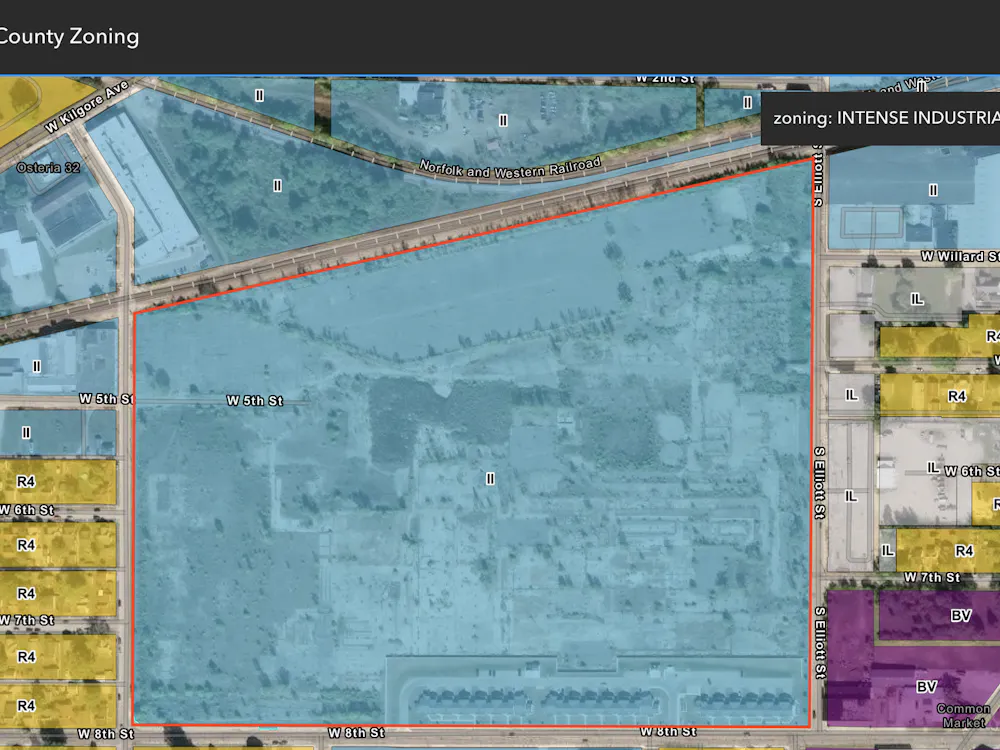Click II label in wooded parcel right of Osteria 32
The image size is (1000, 750).
pyautogui.click(x=277, y=186)
